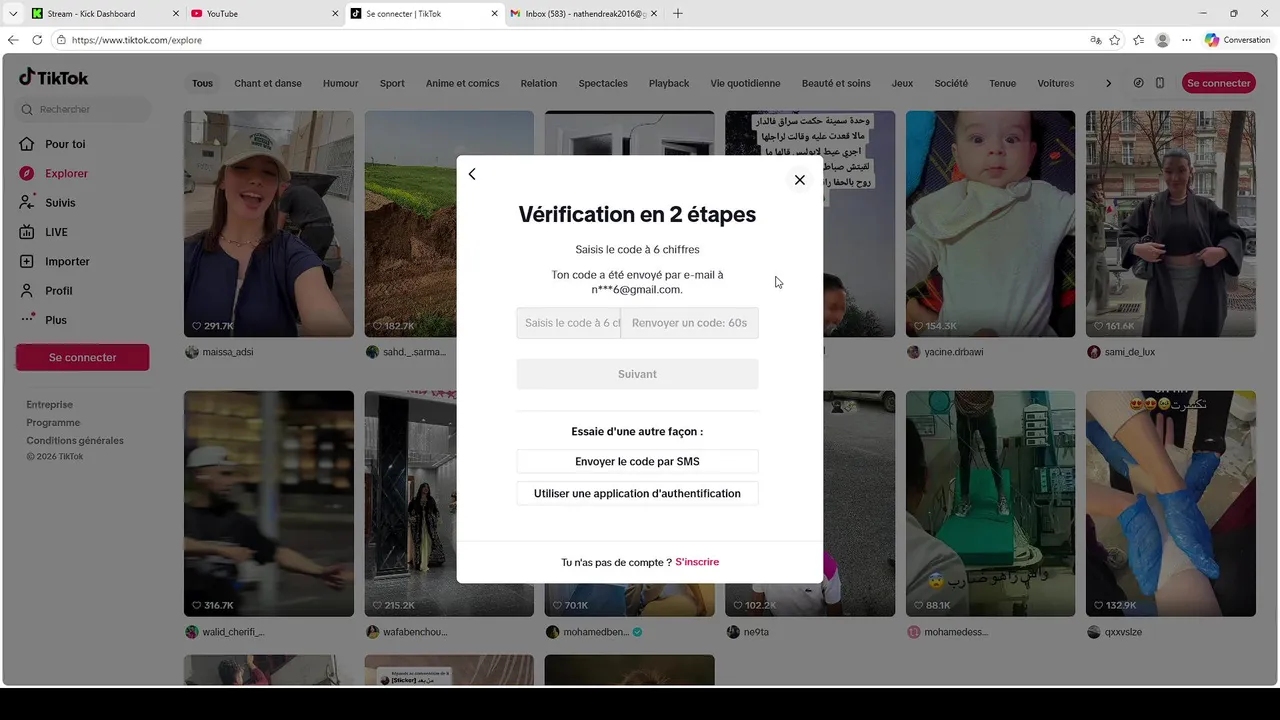Open sami_de_lux video thumbnail
This screenshot has height=720, width=1280.
point(1171,224)
